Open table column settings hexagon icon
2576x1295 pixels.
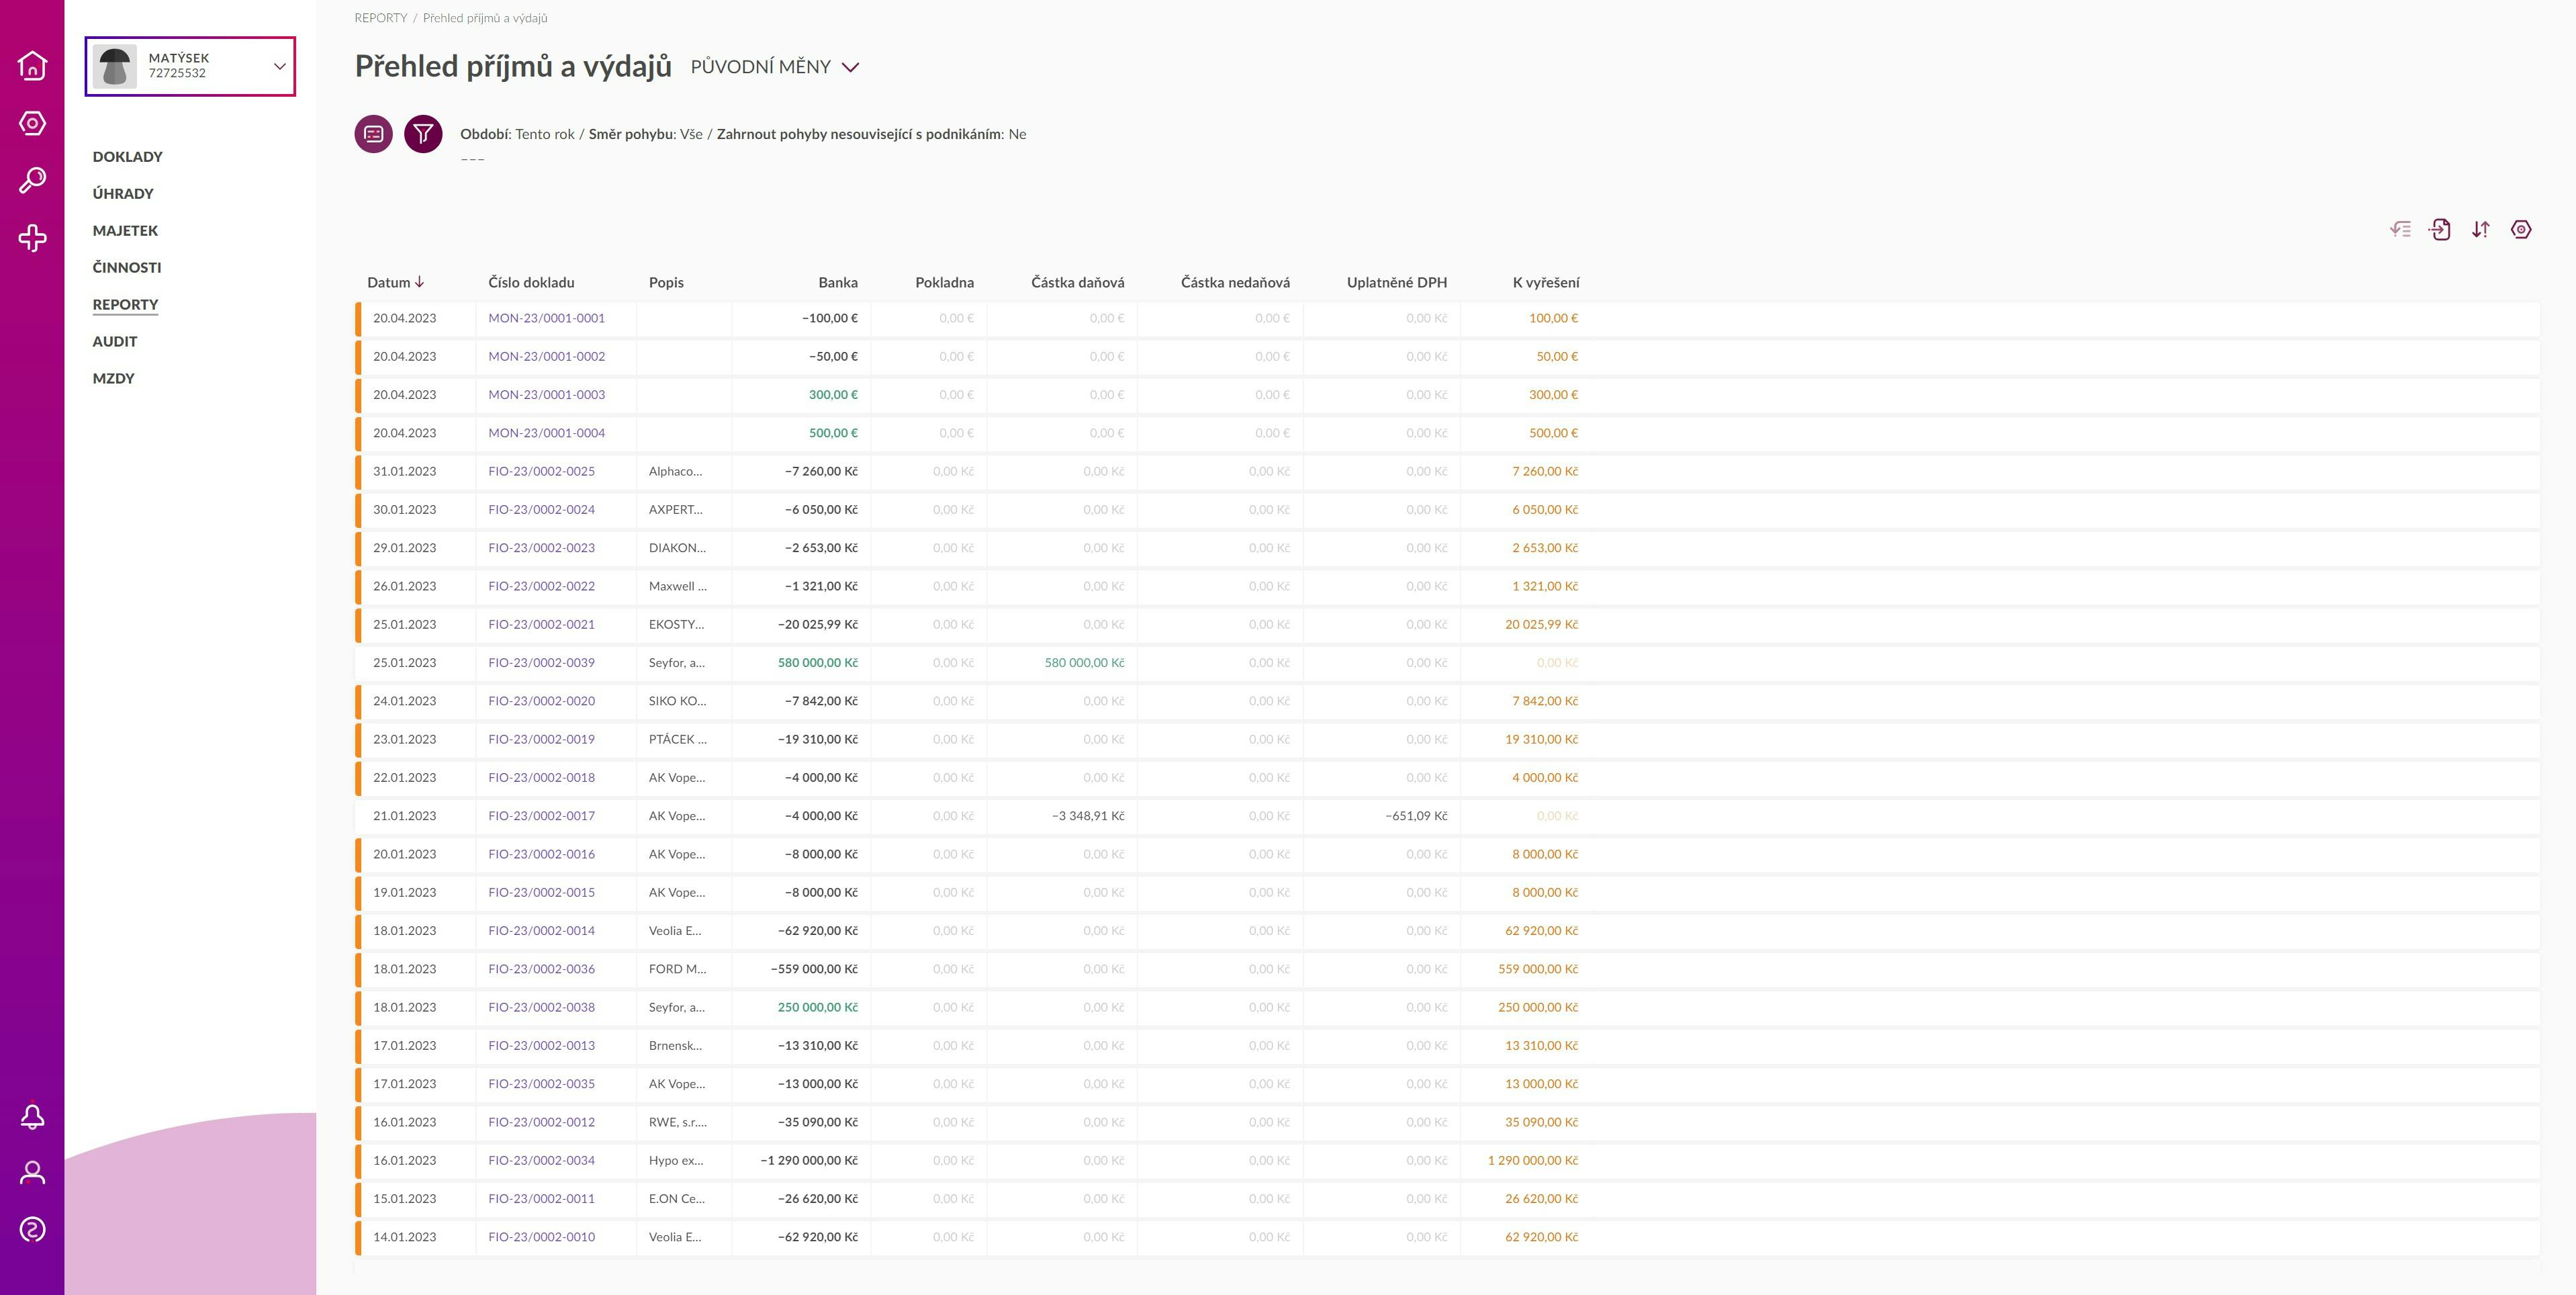(2521, 230)
